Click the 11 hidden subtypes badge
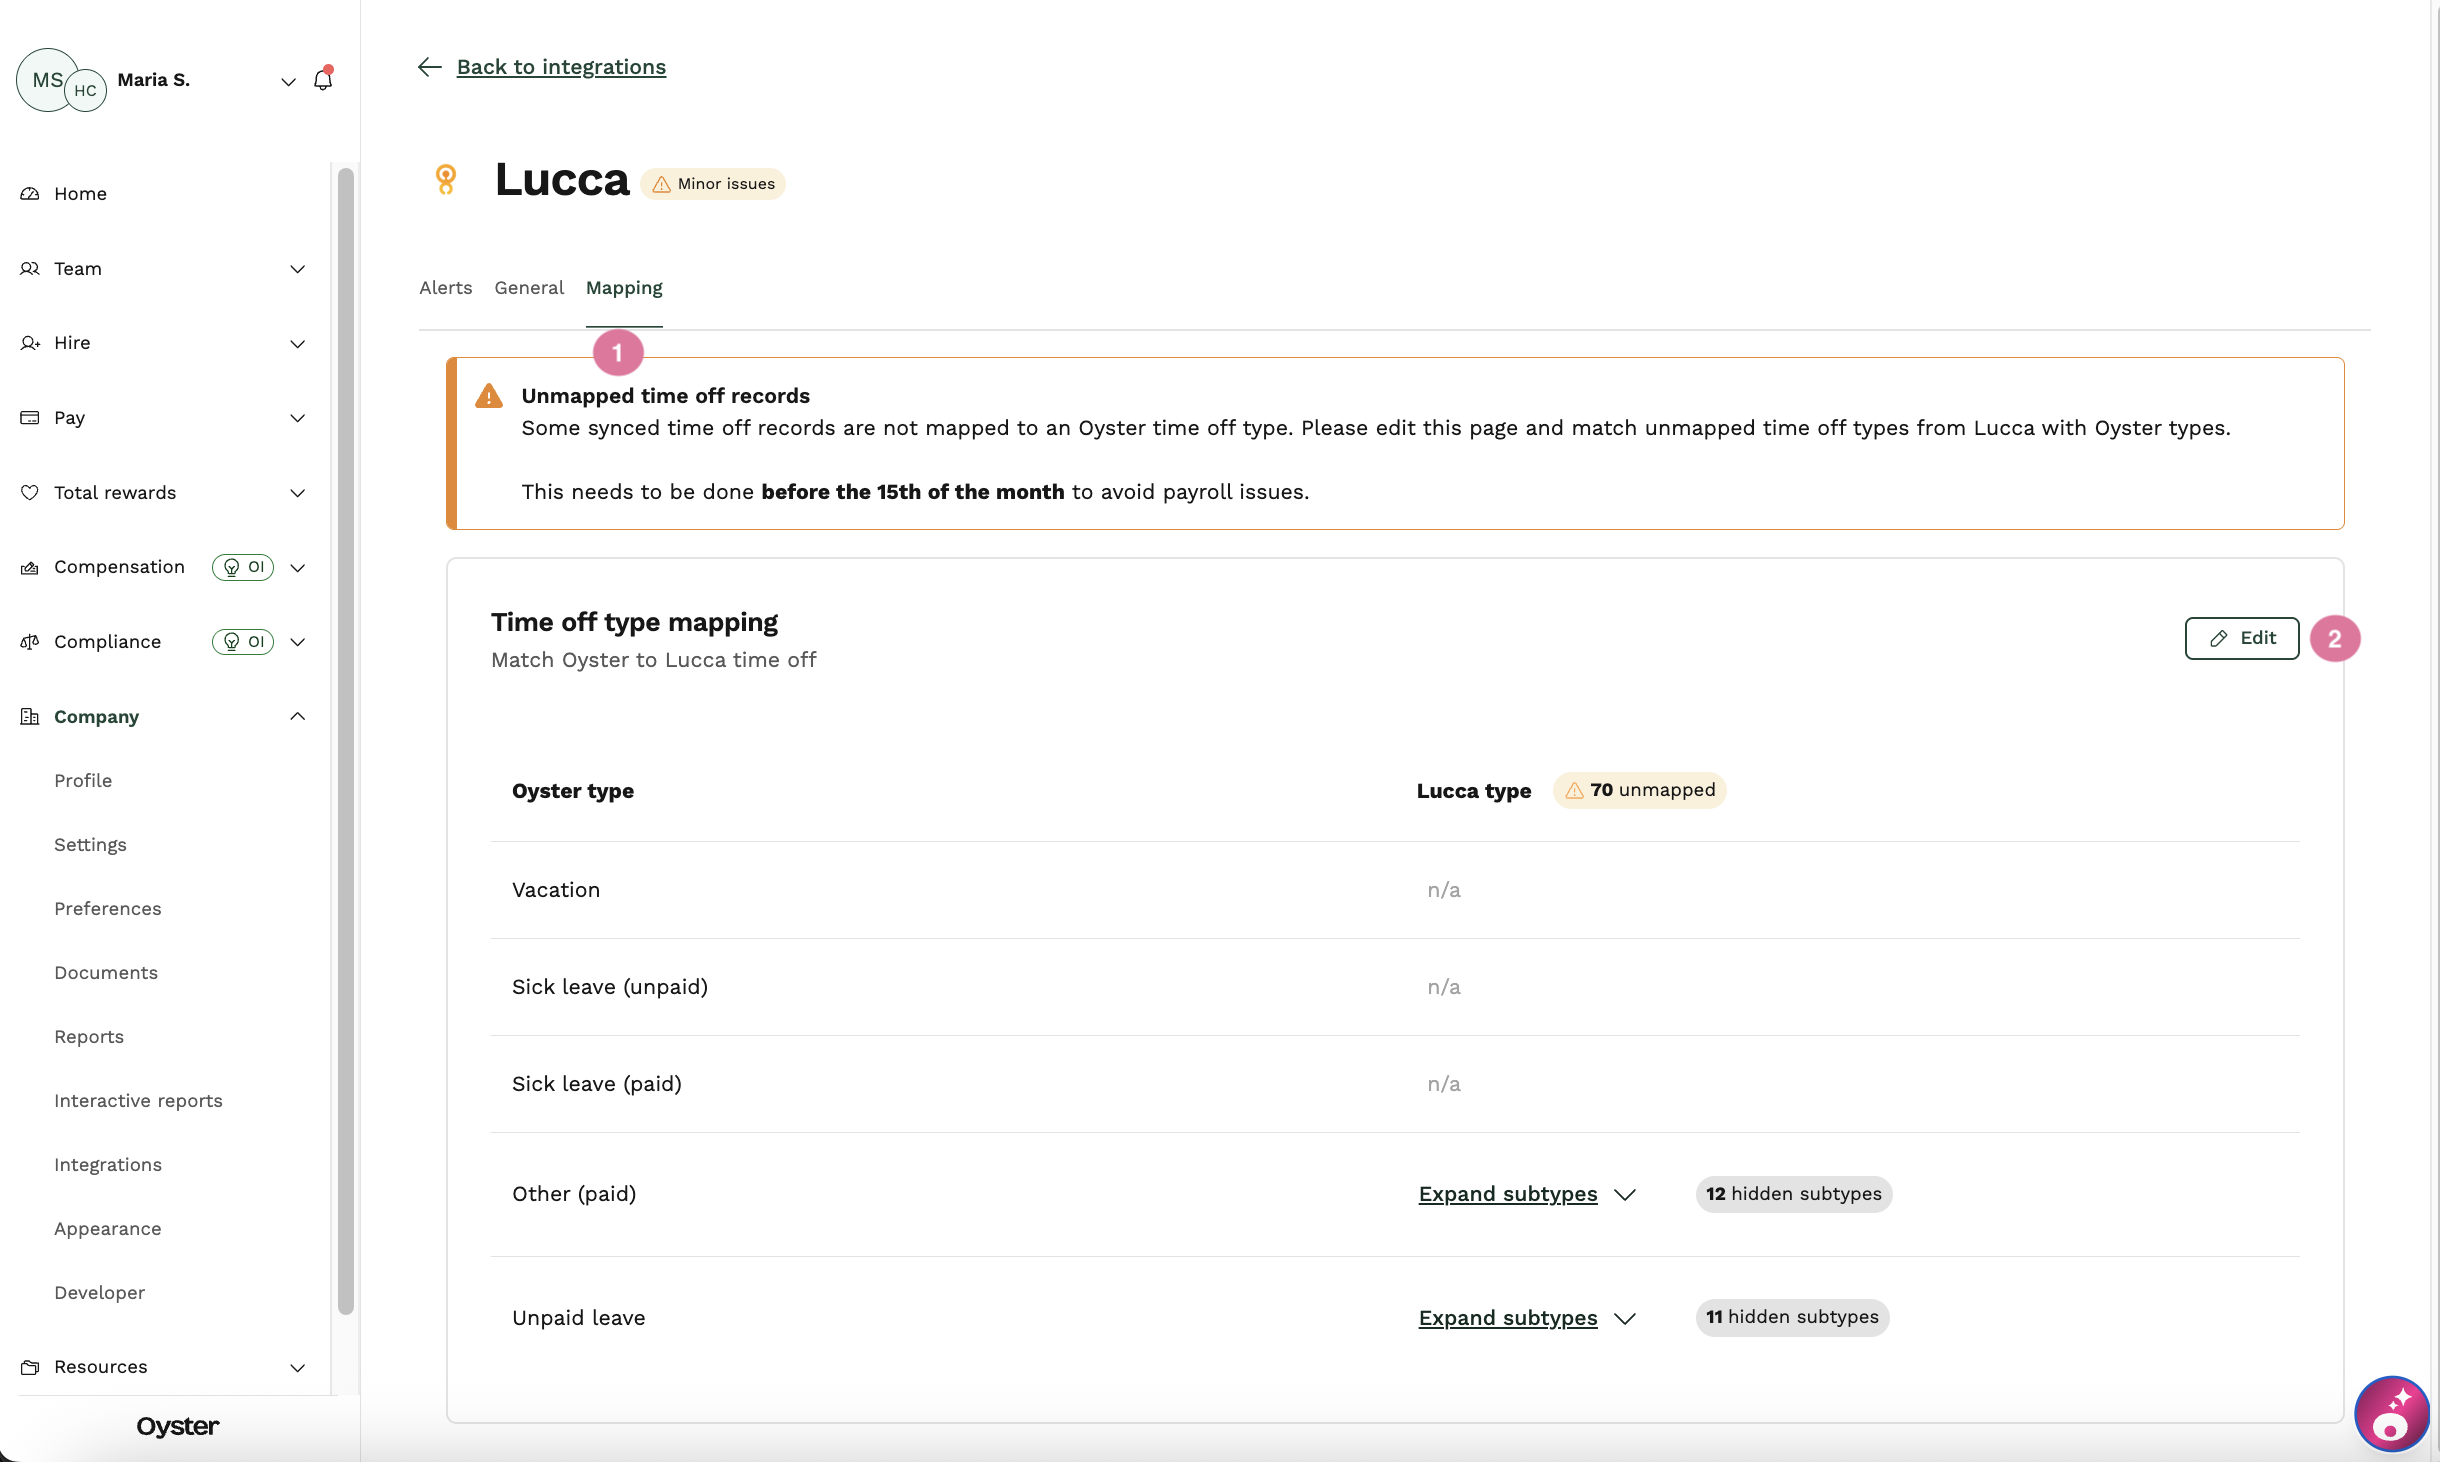The image size is (2440, 1462). tap(1792, 1317)
